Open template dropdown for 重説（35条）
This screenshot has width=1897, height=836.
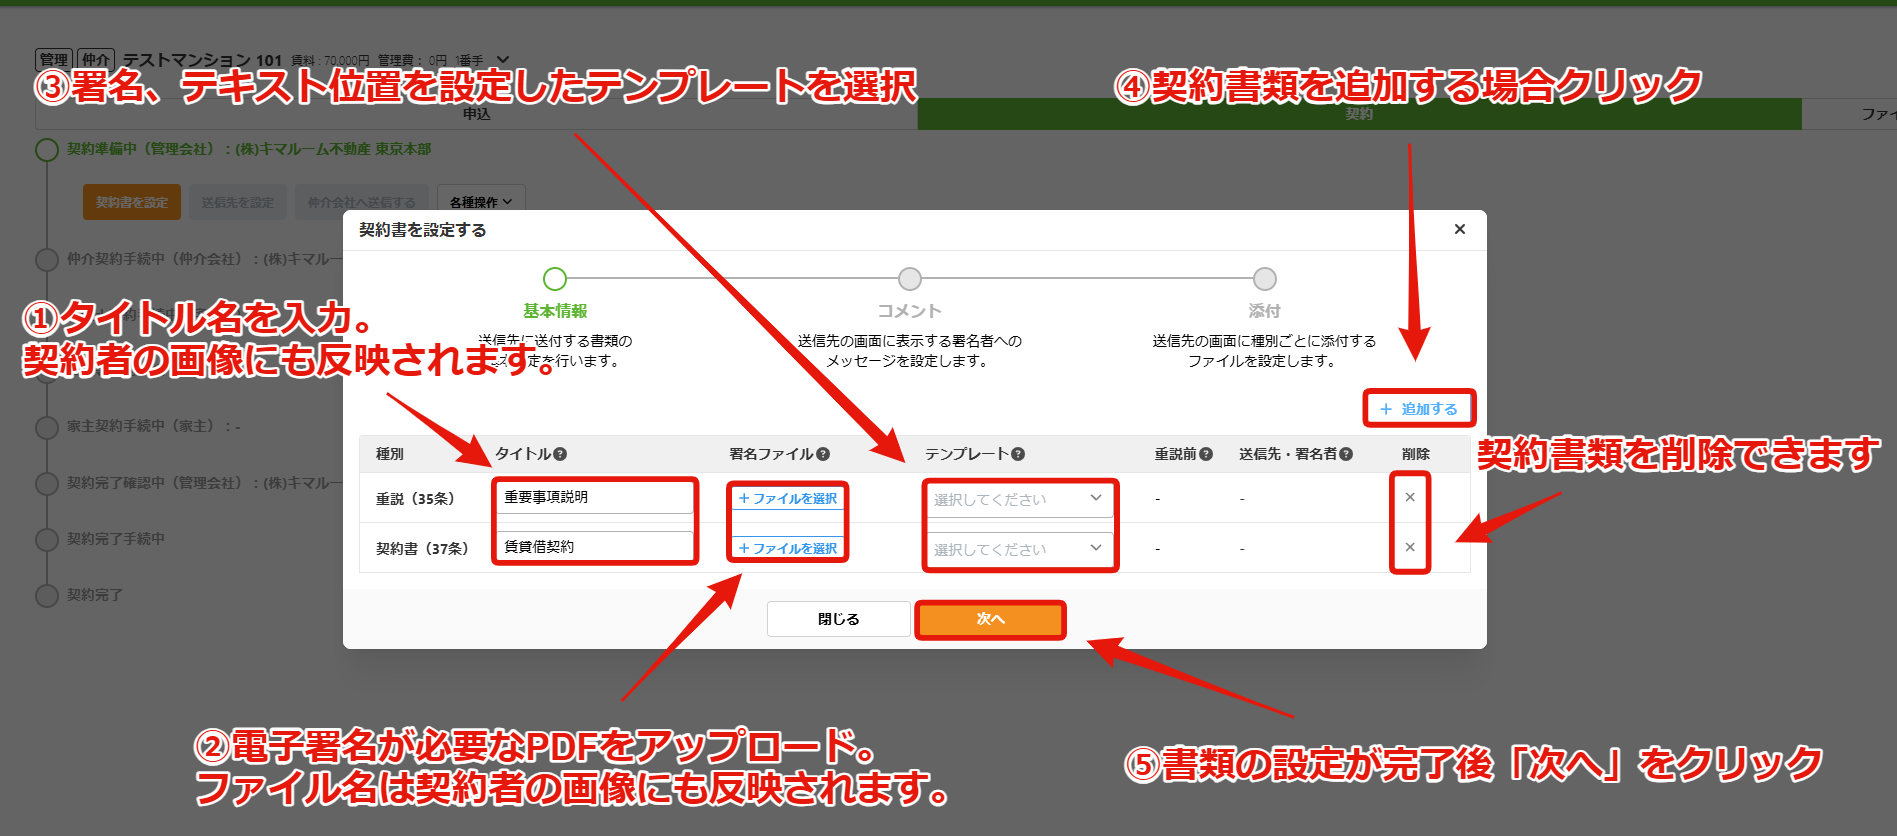pyautogui.click(x=1019, y=499)
